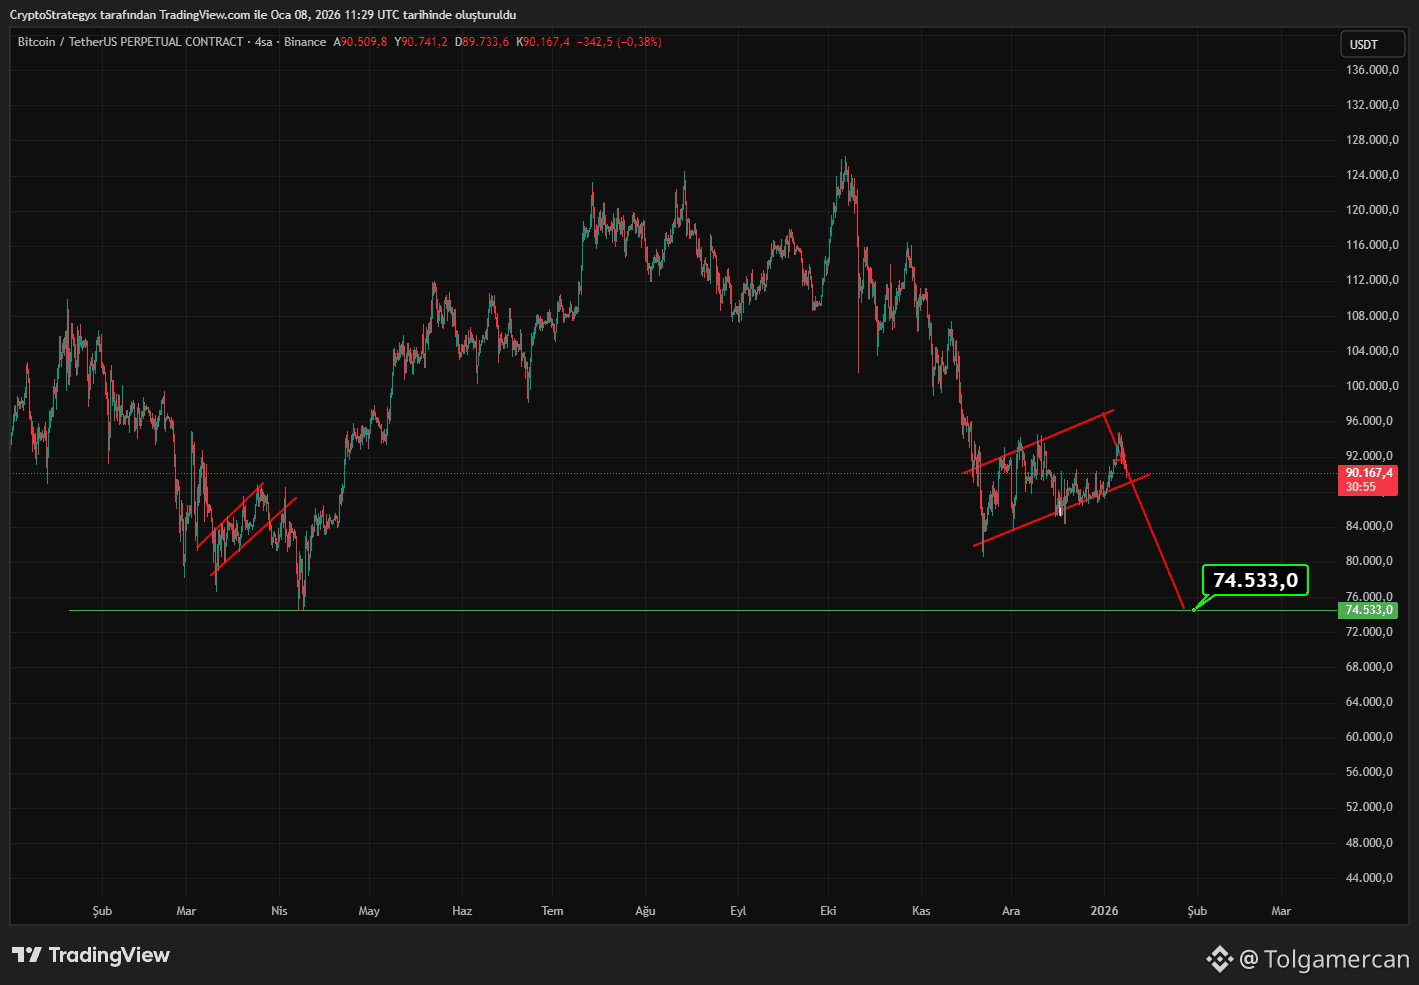Click the 116.000,0 price axis label
The width and height of the screenshot is (1419, 985).
1372,245
